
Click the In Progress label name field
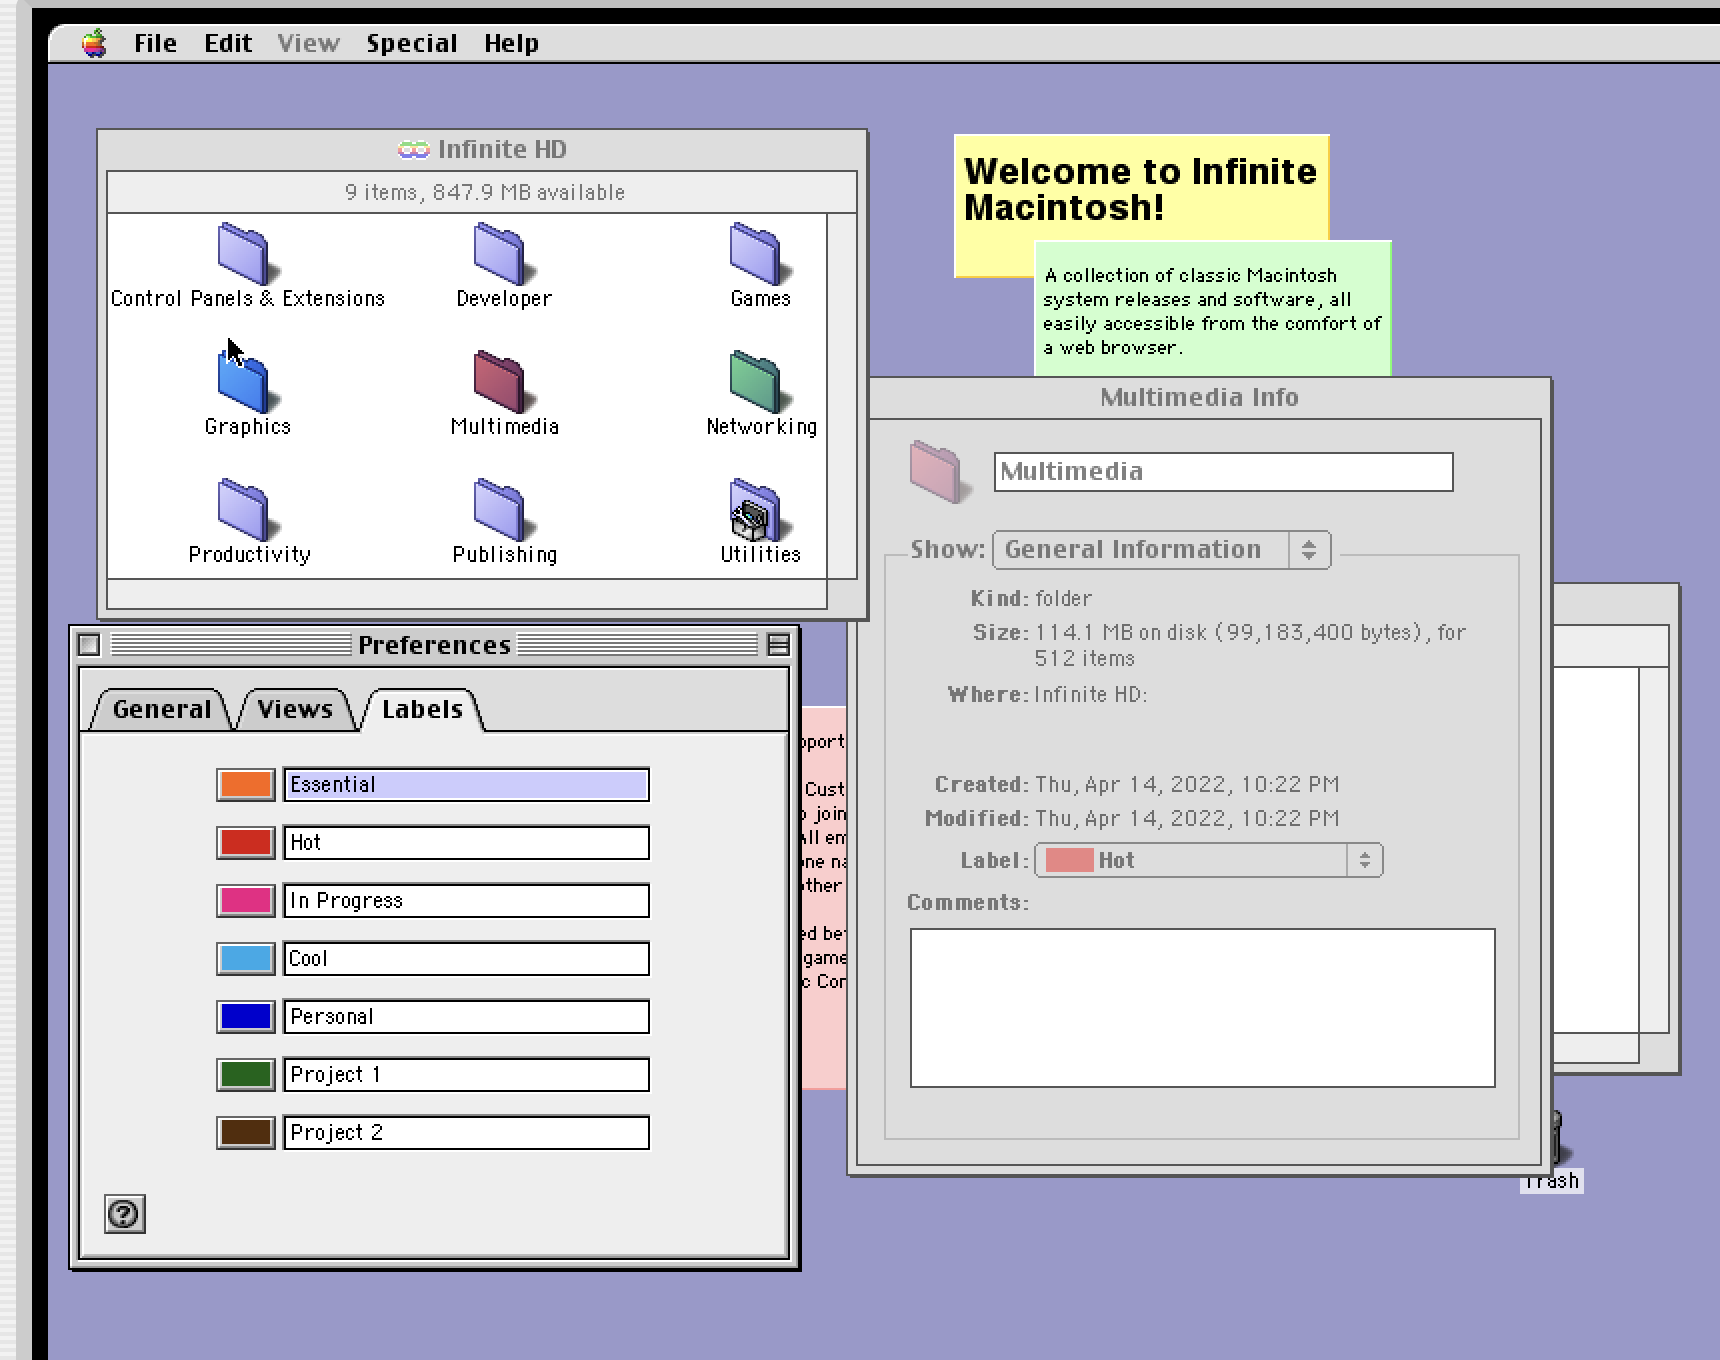pos(467,901)
